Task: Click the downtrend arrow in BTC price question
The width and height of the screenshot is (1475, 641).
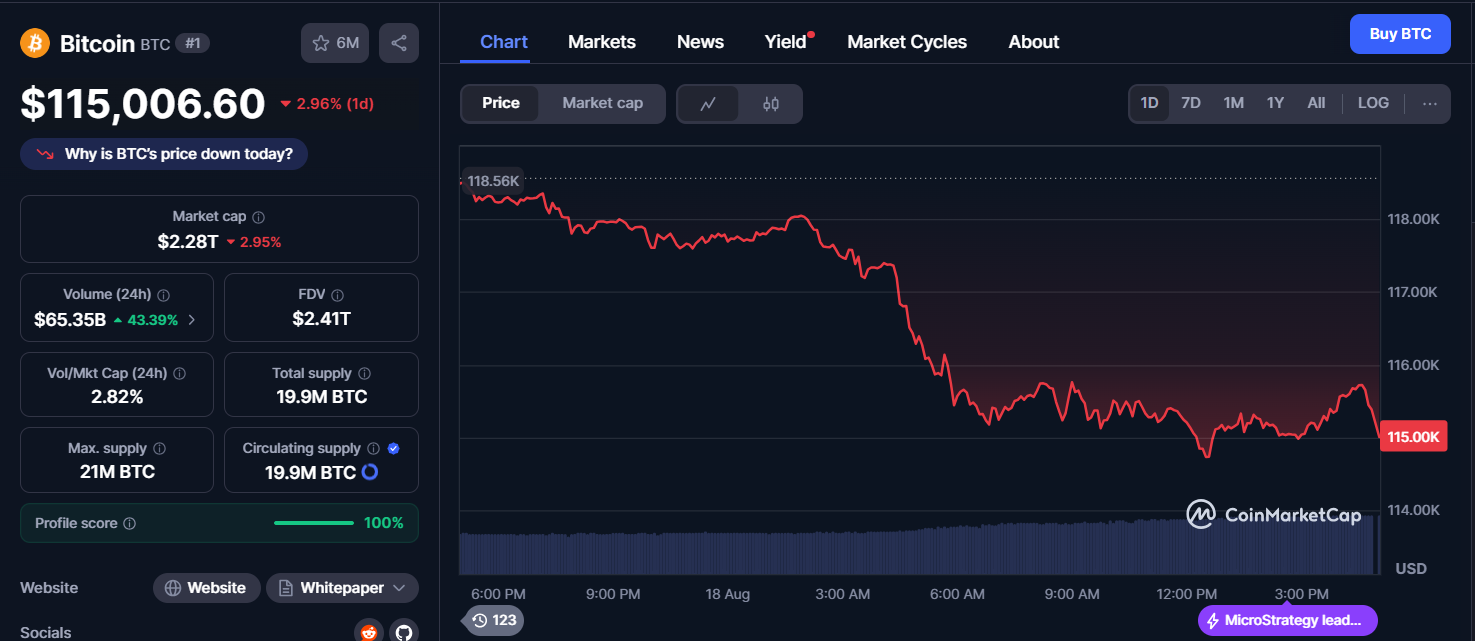Action: tap(45, 154)
